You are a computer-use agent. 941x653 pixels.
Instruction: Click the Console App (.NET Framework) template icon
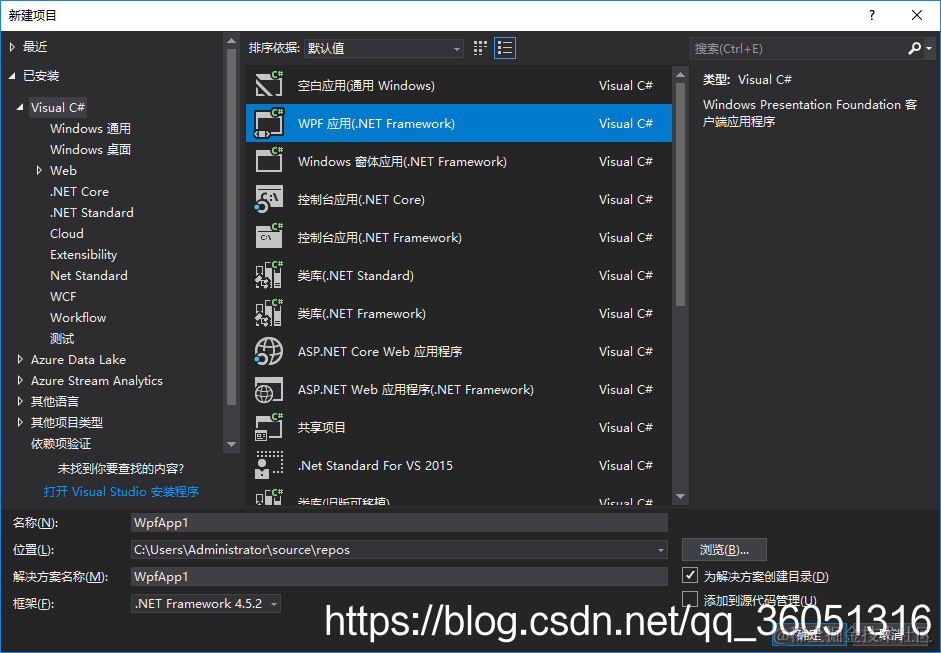pyautogui.click(x=268, y=237)
